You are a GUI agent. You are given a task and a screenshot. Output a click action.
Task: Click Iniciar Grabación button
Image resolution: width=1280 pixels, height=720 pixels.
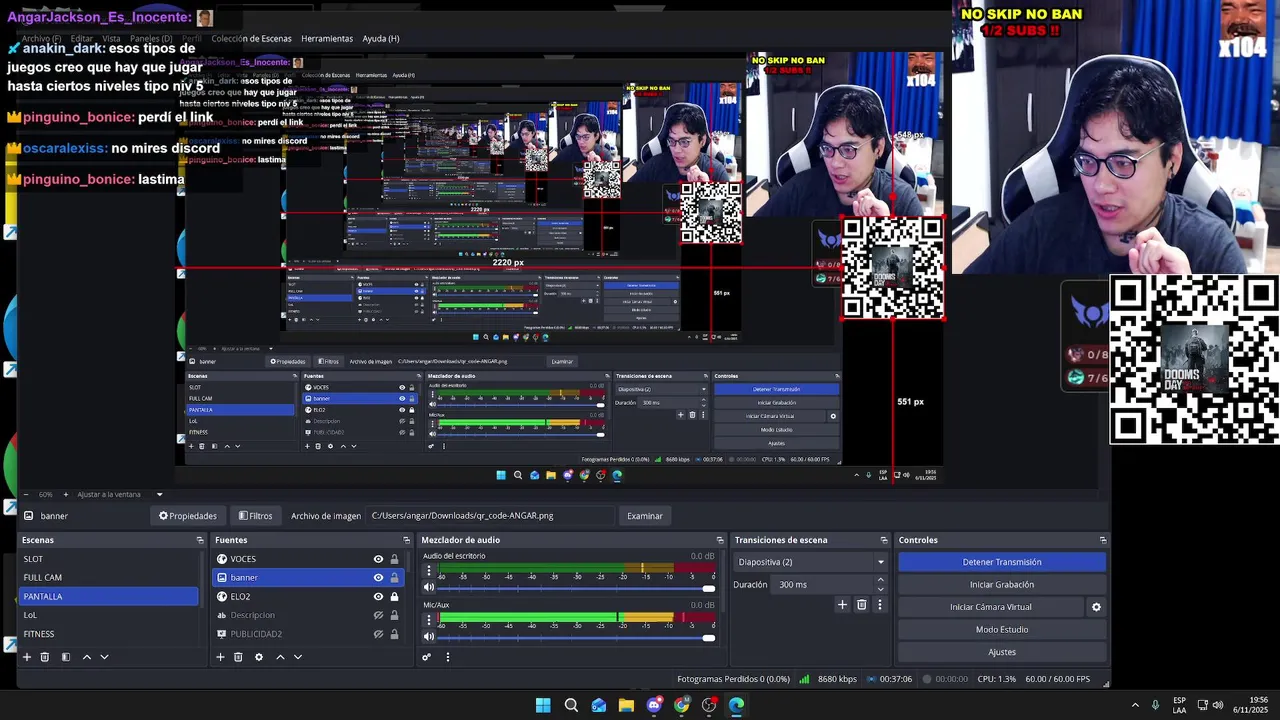click(1002, 585)
